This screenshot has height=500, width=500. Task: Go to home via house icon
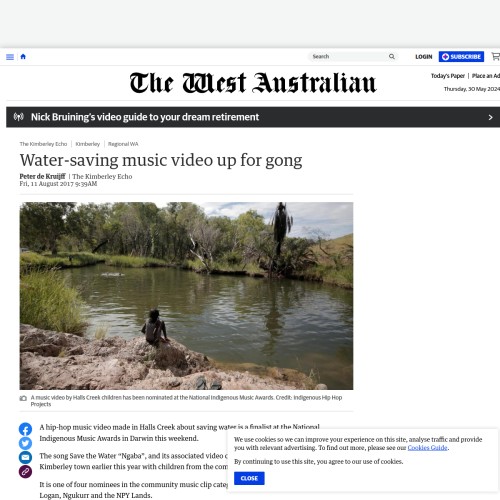(x=23, y=57)
